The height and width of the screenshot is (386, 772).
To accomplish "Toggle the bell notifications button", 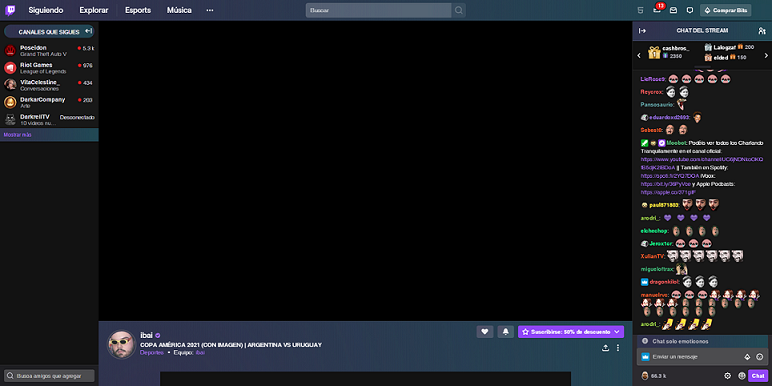I will click(506, 332).
